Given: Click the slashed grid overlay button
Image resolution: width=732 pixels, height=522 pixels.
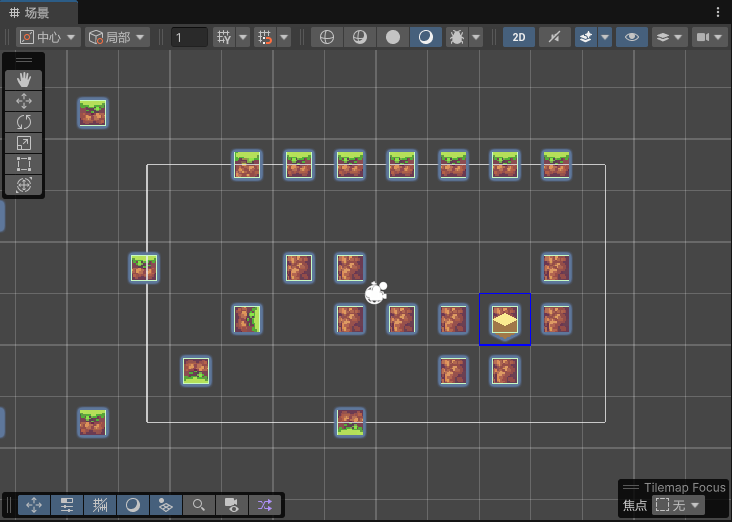Looking at the screenshot, I should [100, 505].
